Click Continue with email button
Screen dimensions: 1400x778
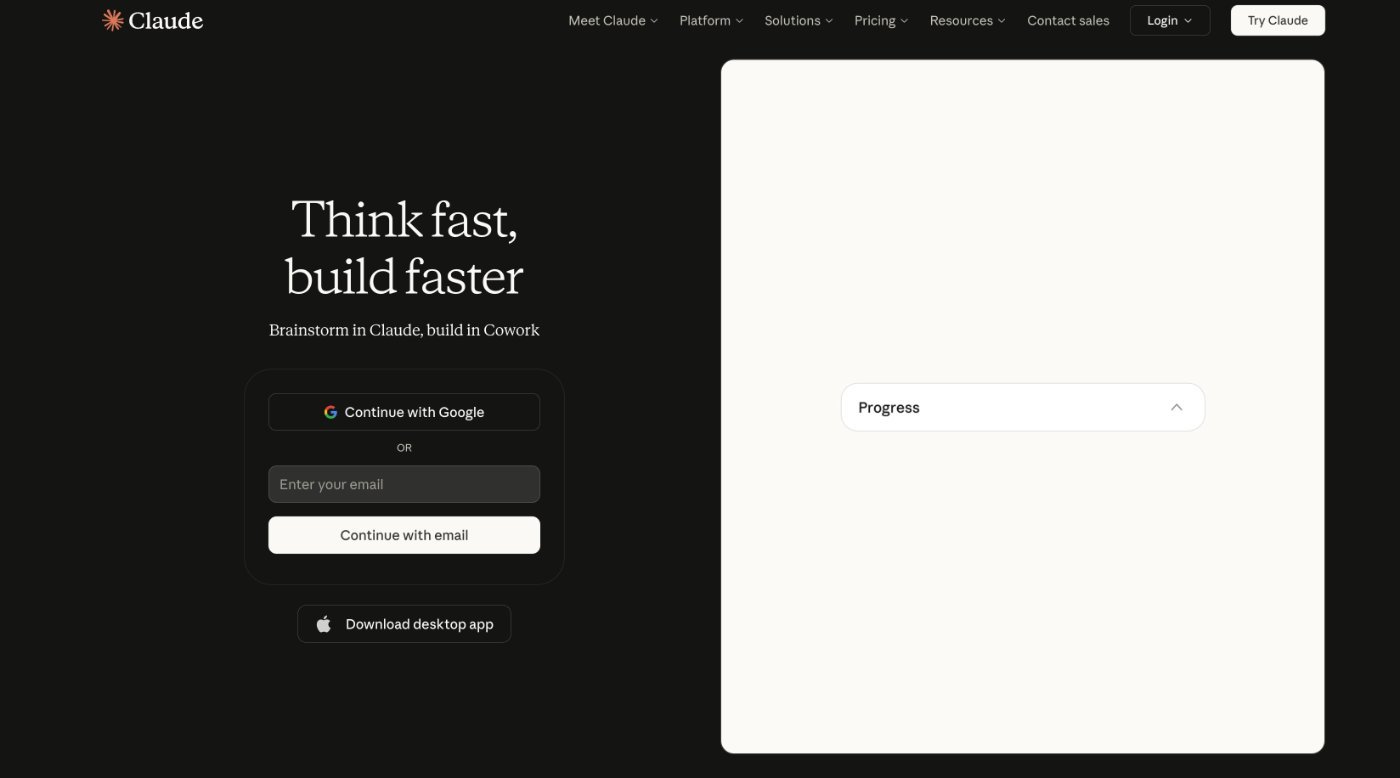tap(404, 535)
